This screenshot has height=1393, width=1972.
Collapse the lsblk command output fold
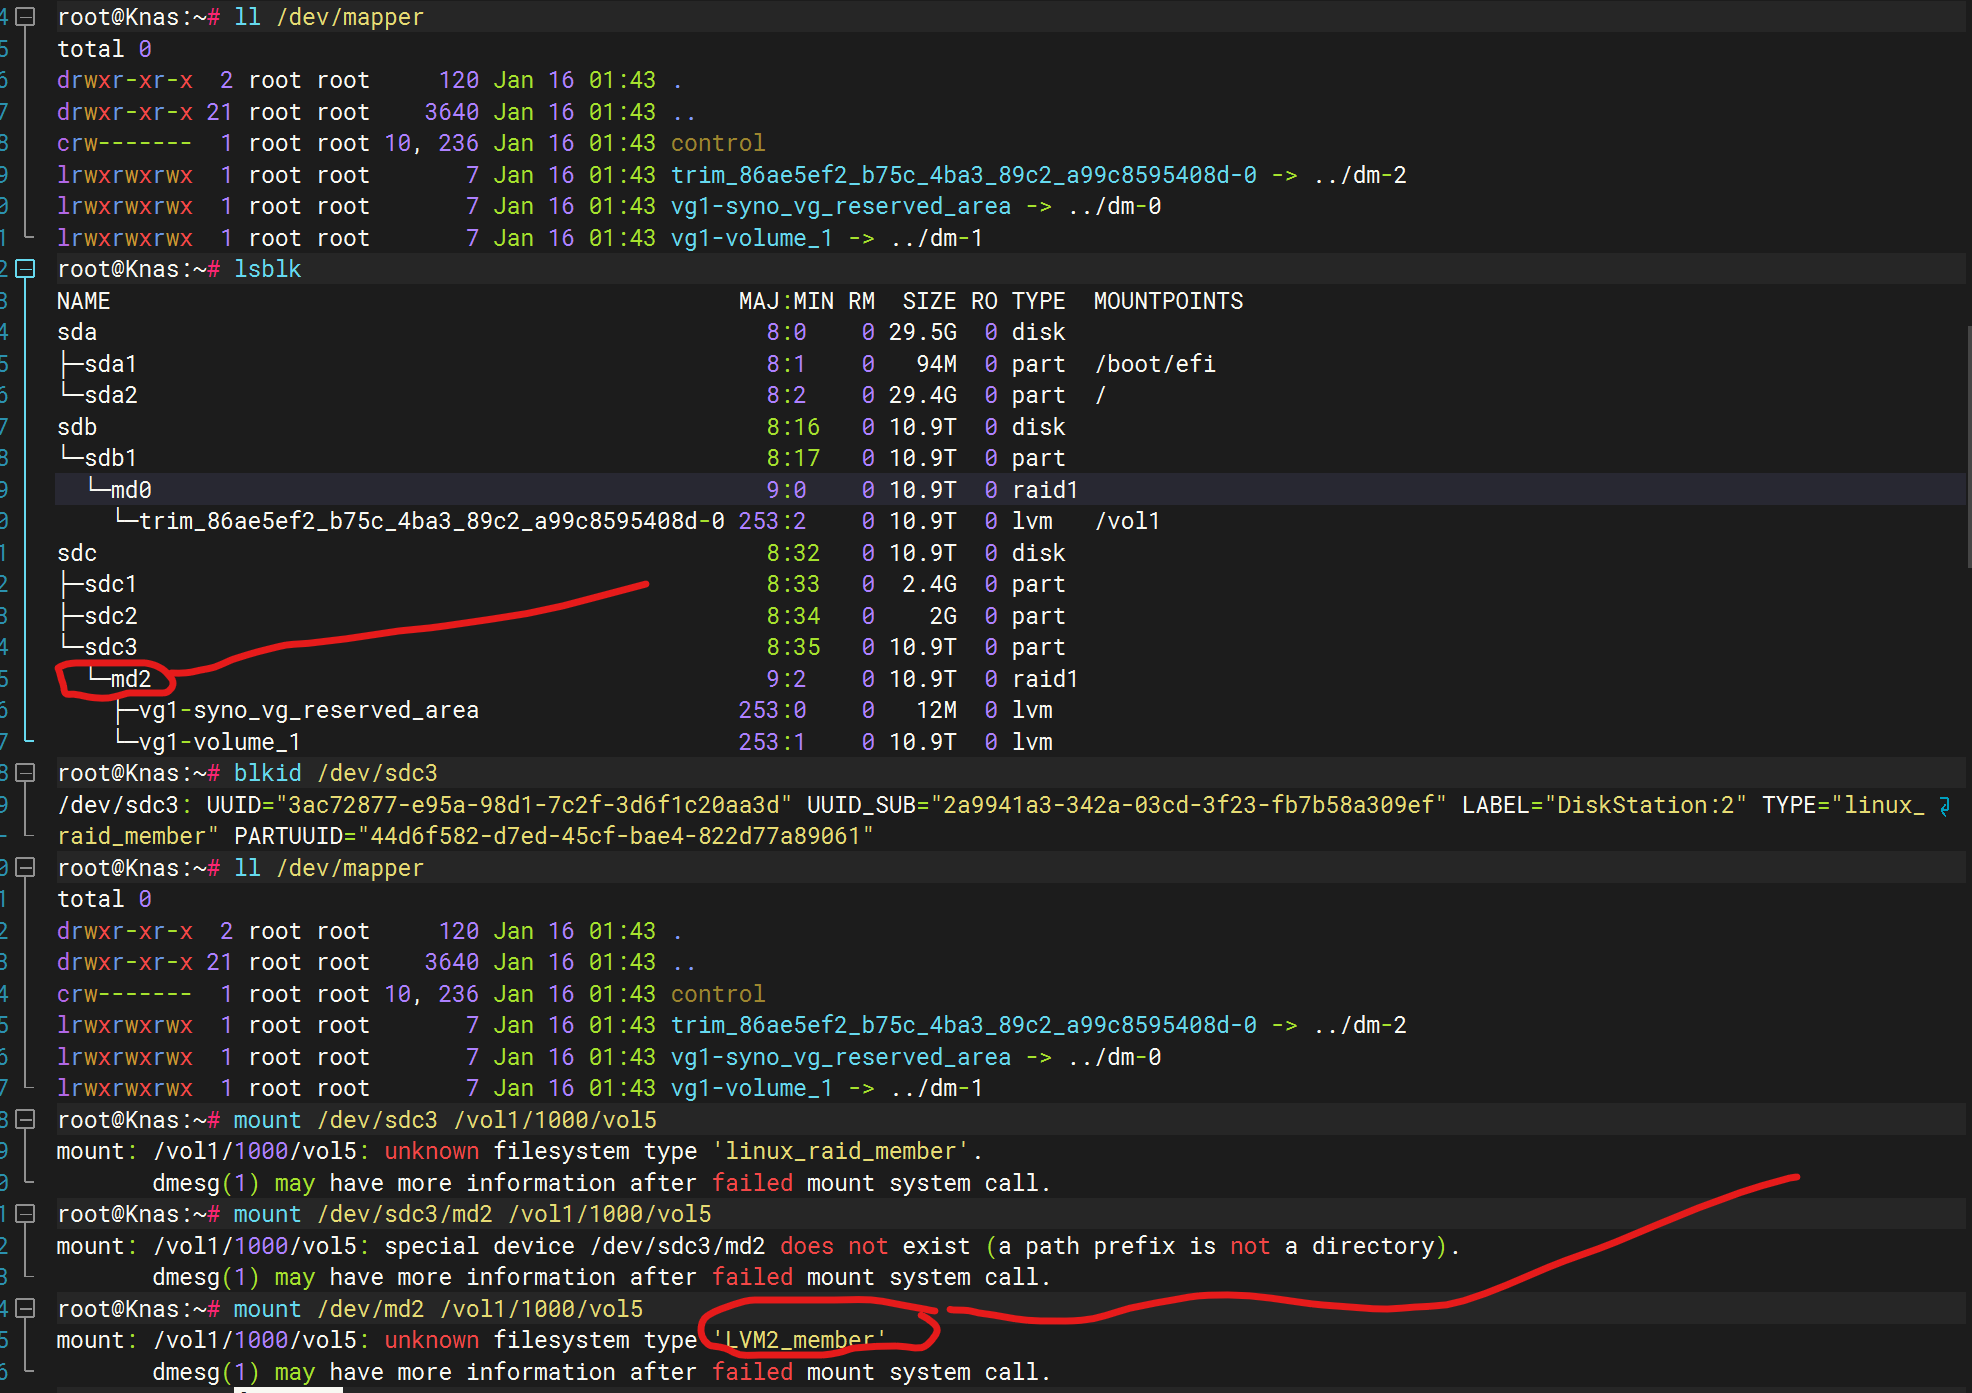point(27,269)
